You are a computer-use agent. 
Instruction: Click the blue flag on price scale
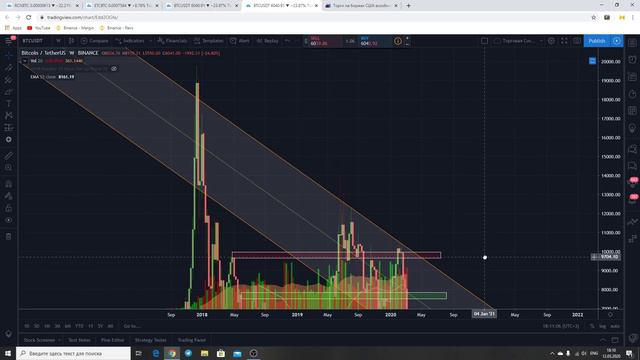(x=592, y=61)
